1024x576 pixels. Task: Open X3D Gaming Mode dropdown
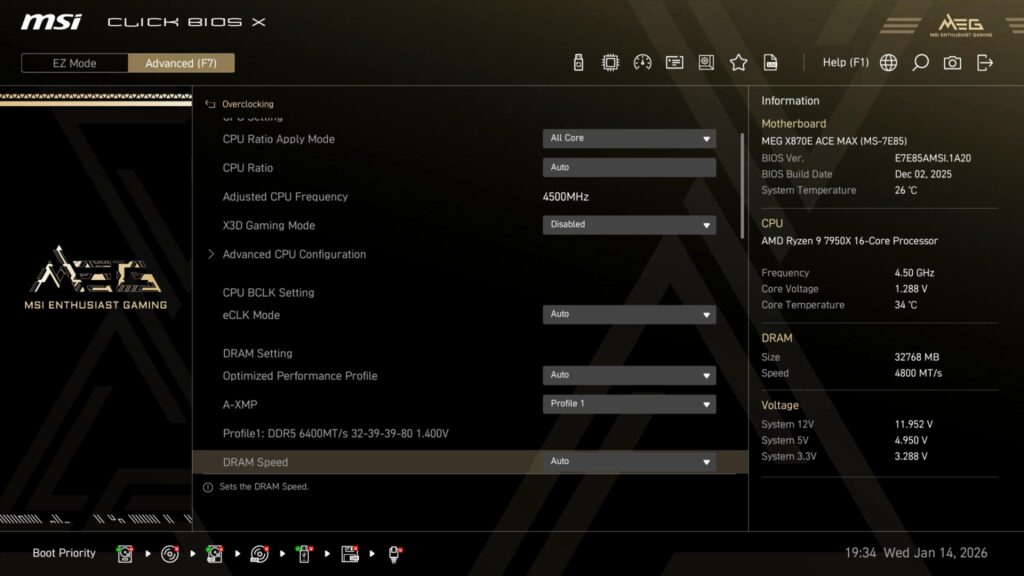pos(629,225)
